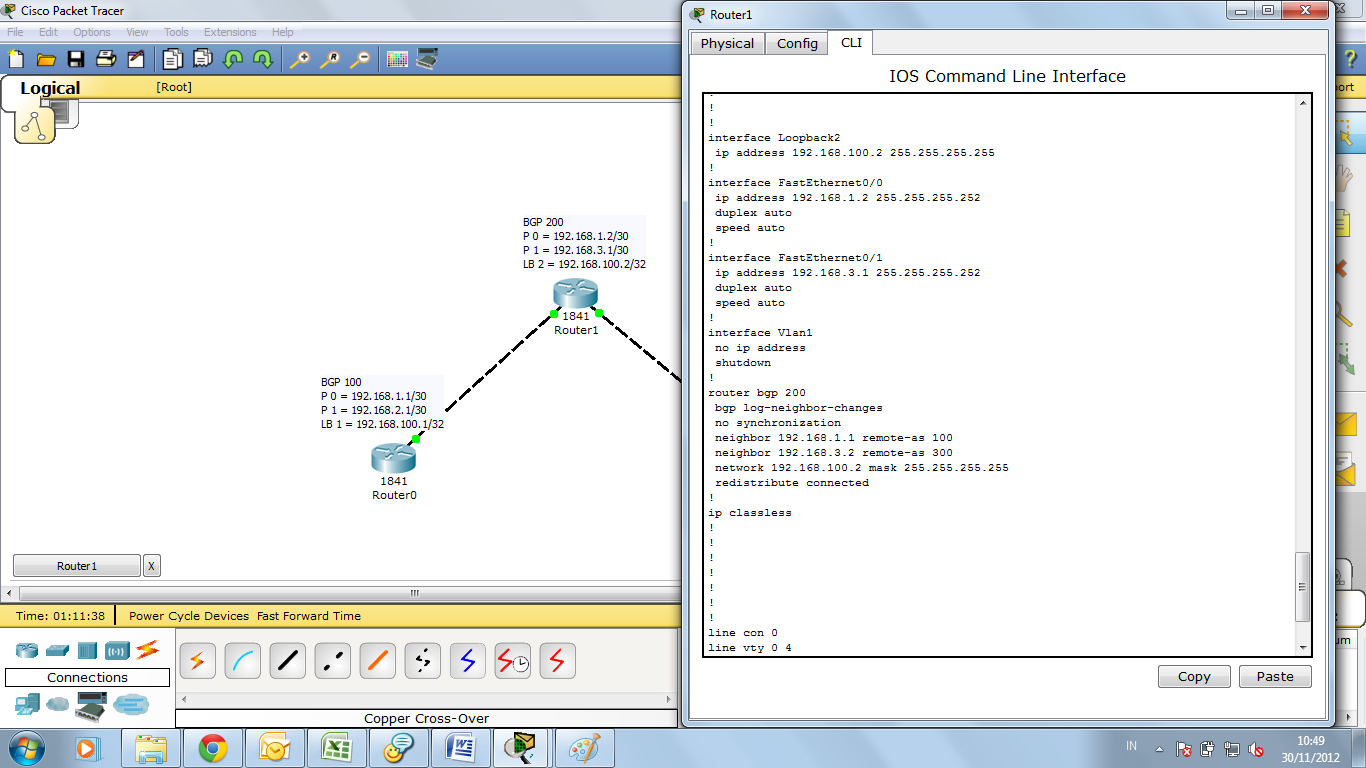The image size is (1366, 768).
Task: Open the Custom Devices Dialog icon
Action: [x=427, y=59]
